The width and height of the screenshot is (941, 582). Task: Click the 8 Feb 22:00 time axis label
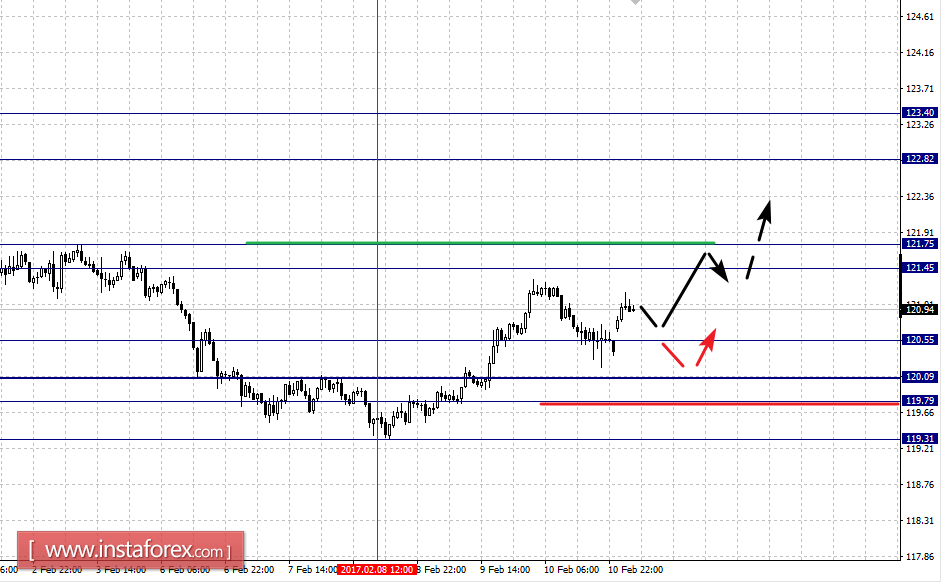tap(442, 569)
